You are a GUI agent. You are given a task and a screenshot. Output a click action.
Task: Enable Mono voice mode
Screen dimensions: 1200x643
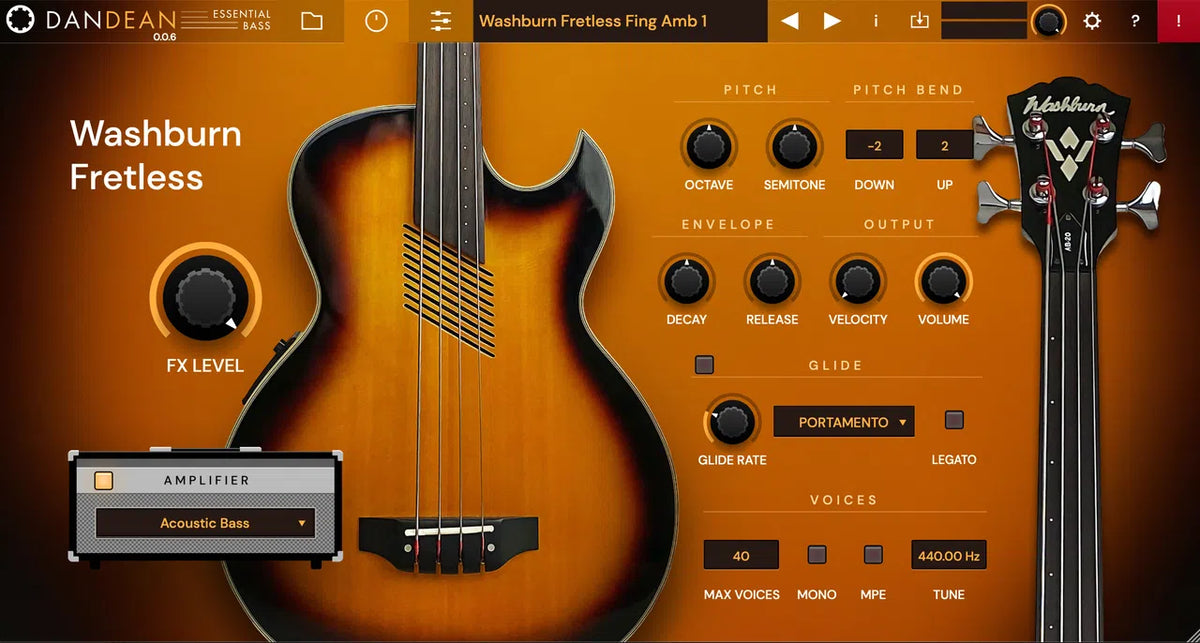click(x=816, y=554)
